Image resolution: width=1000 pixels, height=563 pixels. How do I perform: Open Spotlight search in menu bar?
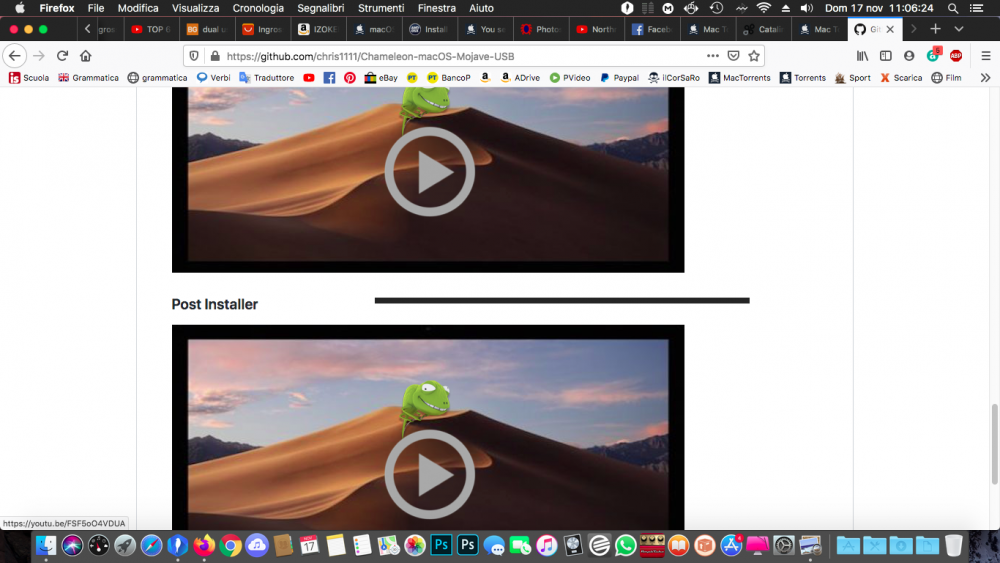952,8
